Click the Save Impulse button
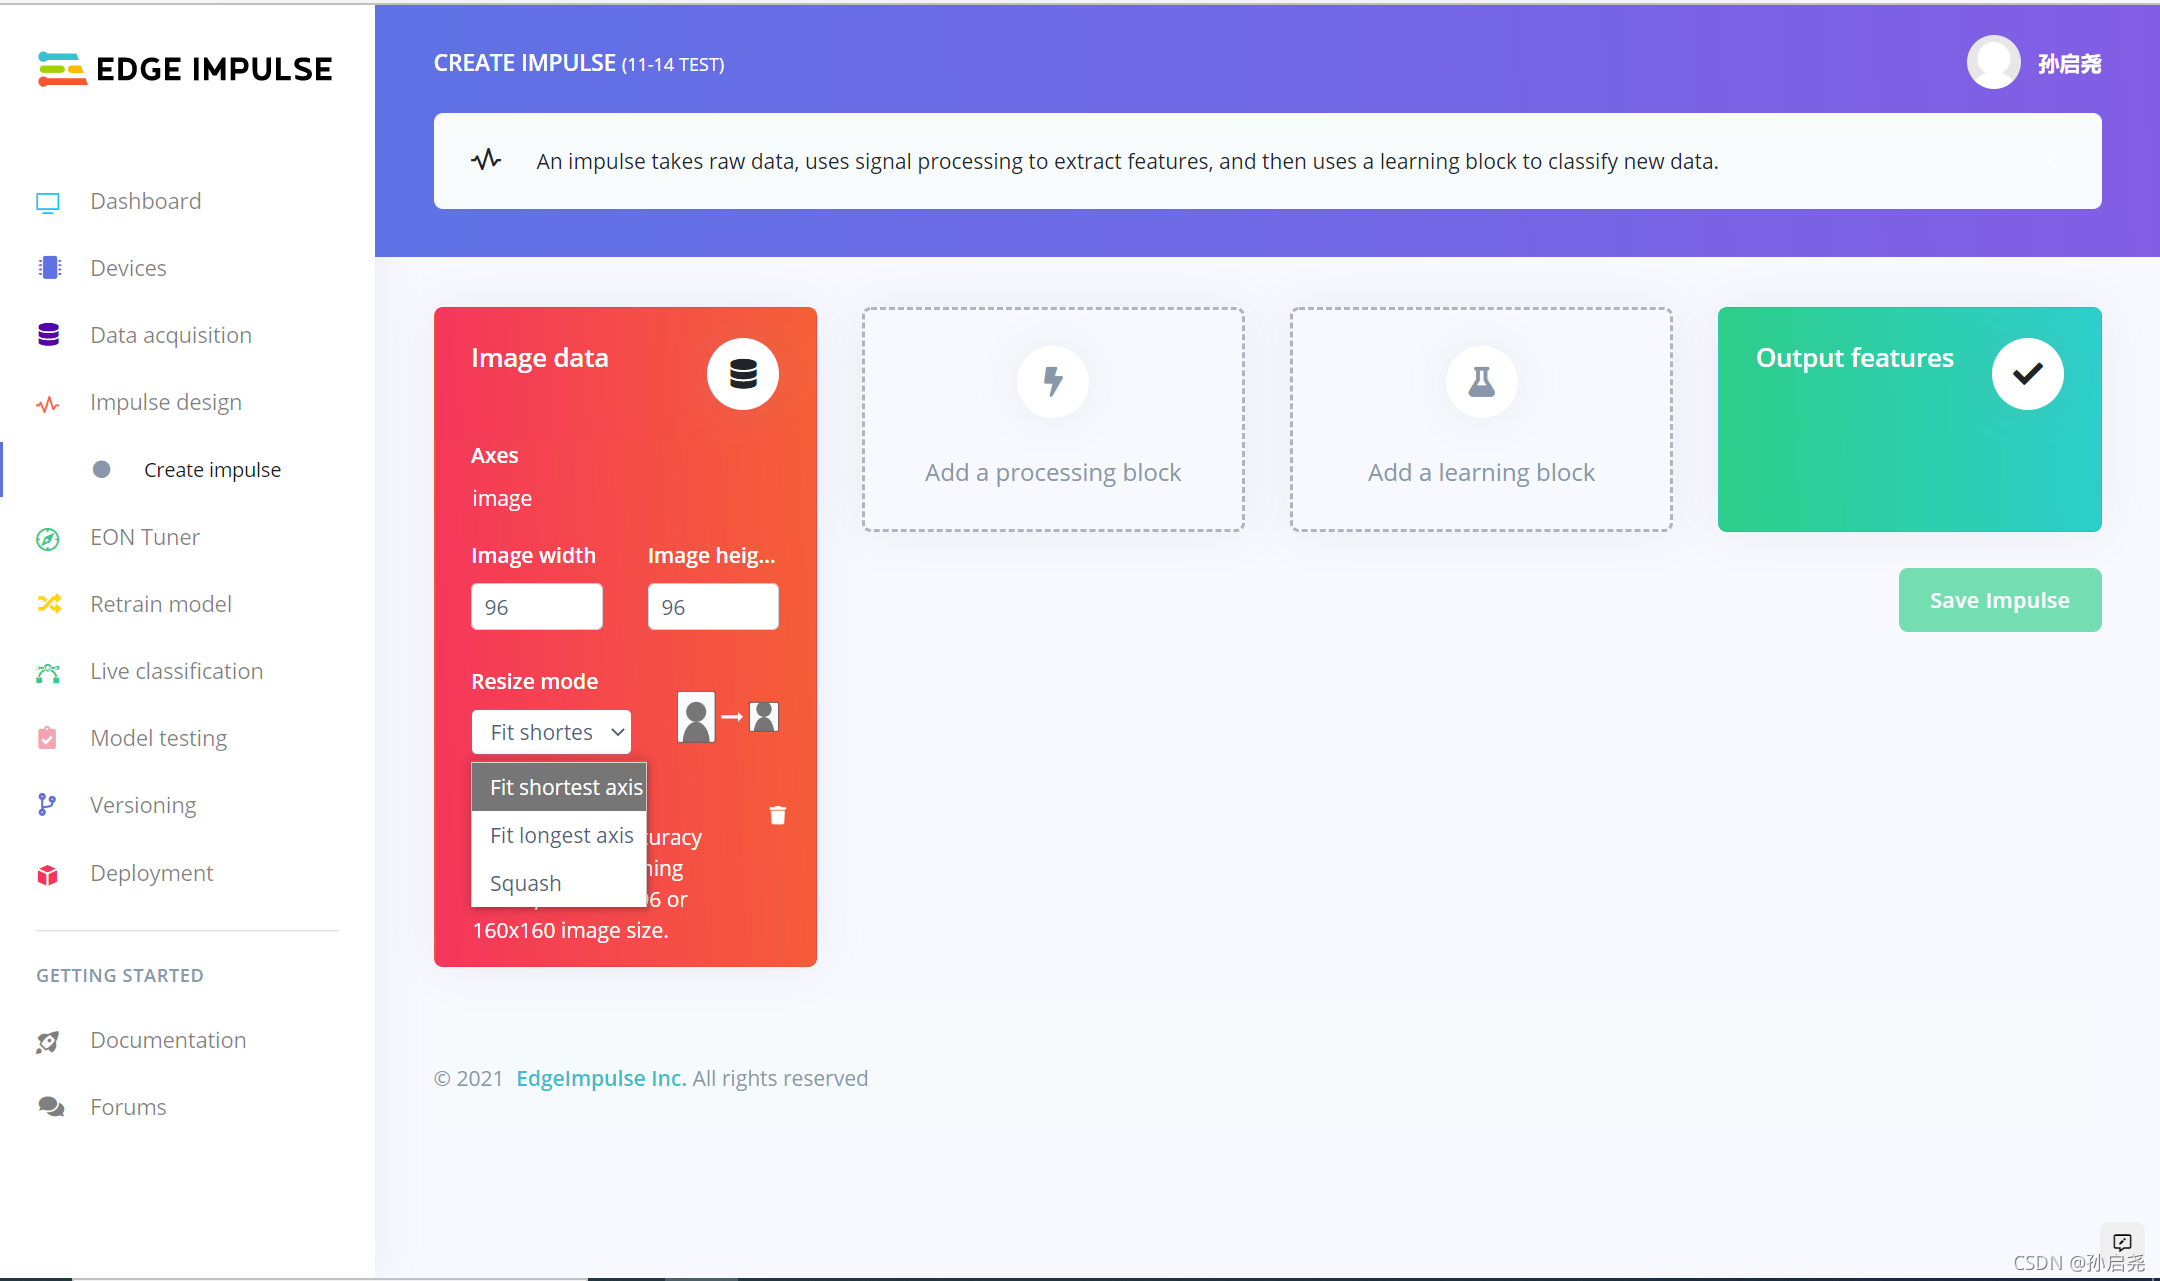 (1999, 600)
